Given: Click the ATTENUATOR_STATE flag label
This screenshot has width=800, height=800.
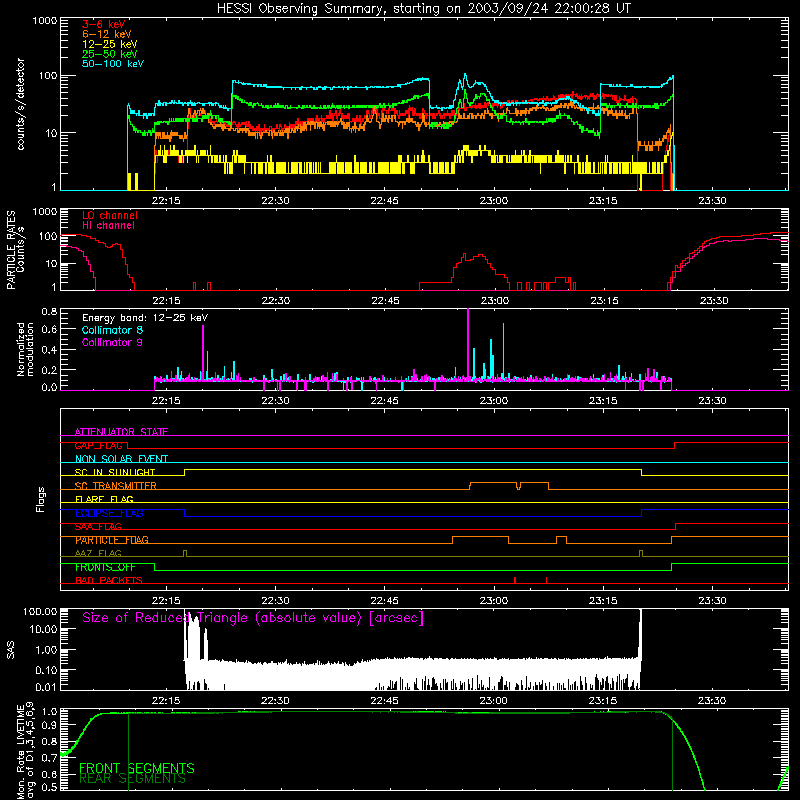Looking at the screenshot, I should [121, 432].
